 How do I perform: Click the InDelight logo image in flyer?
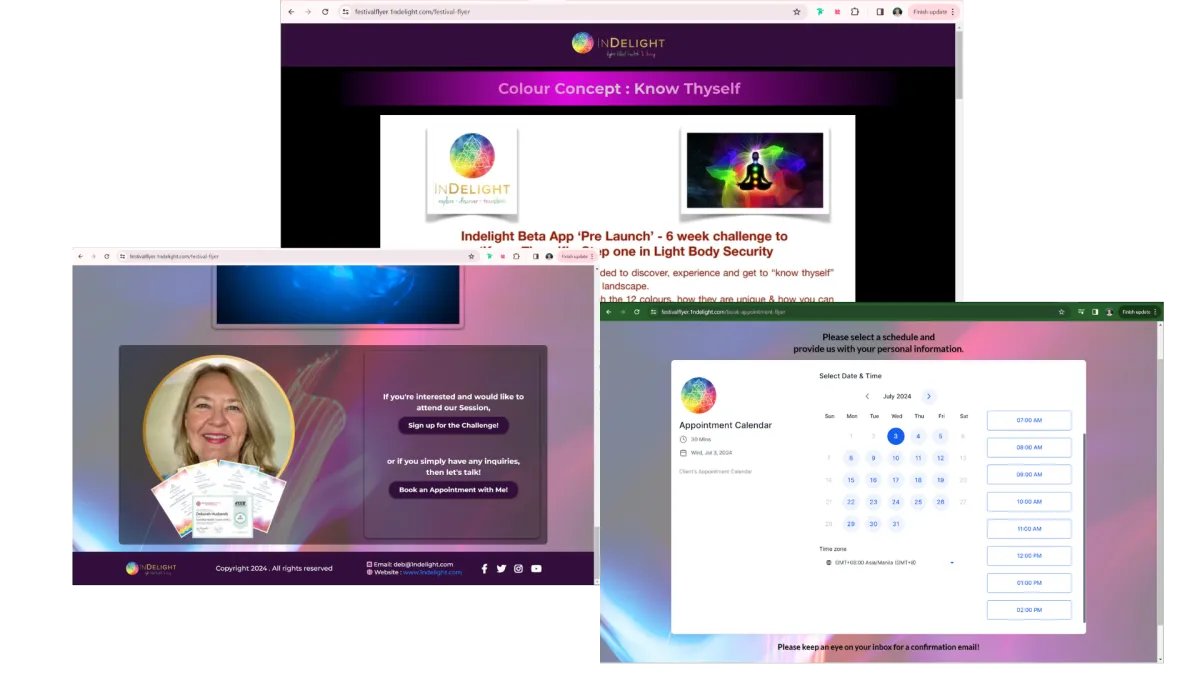pyautogui.click(x=472, y=170)
